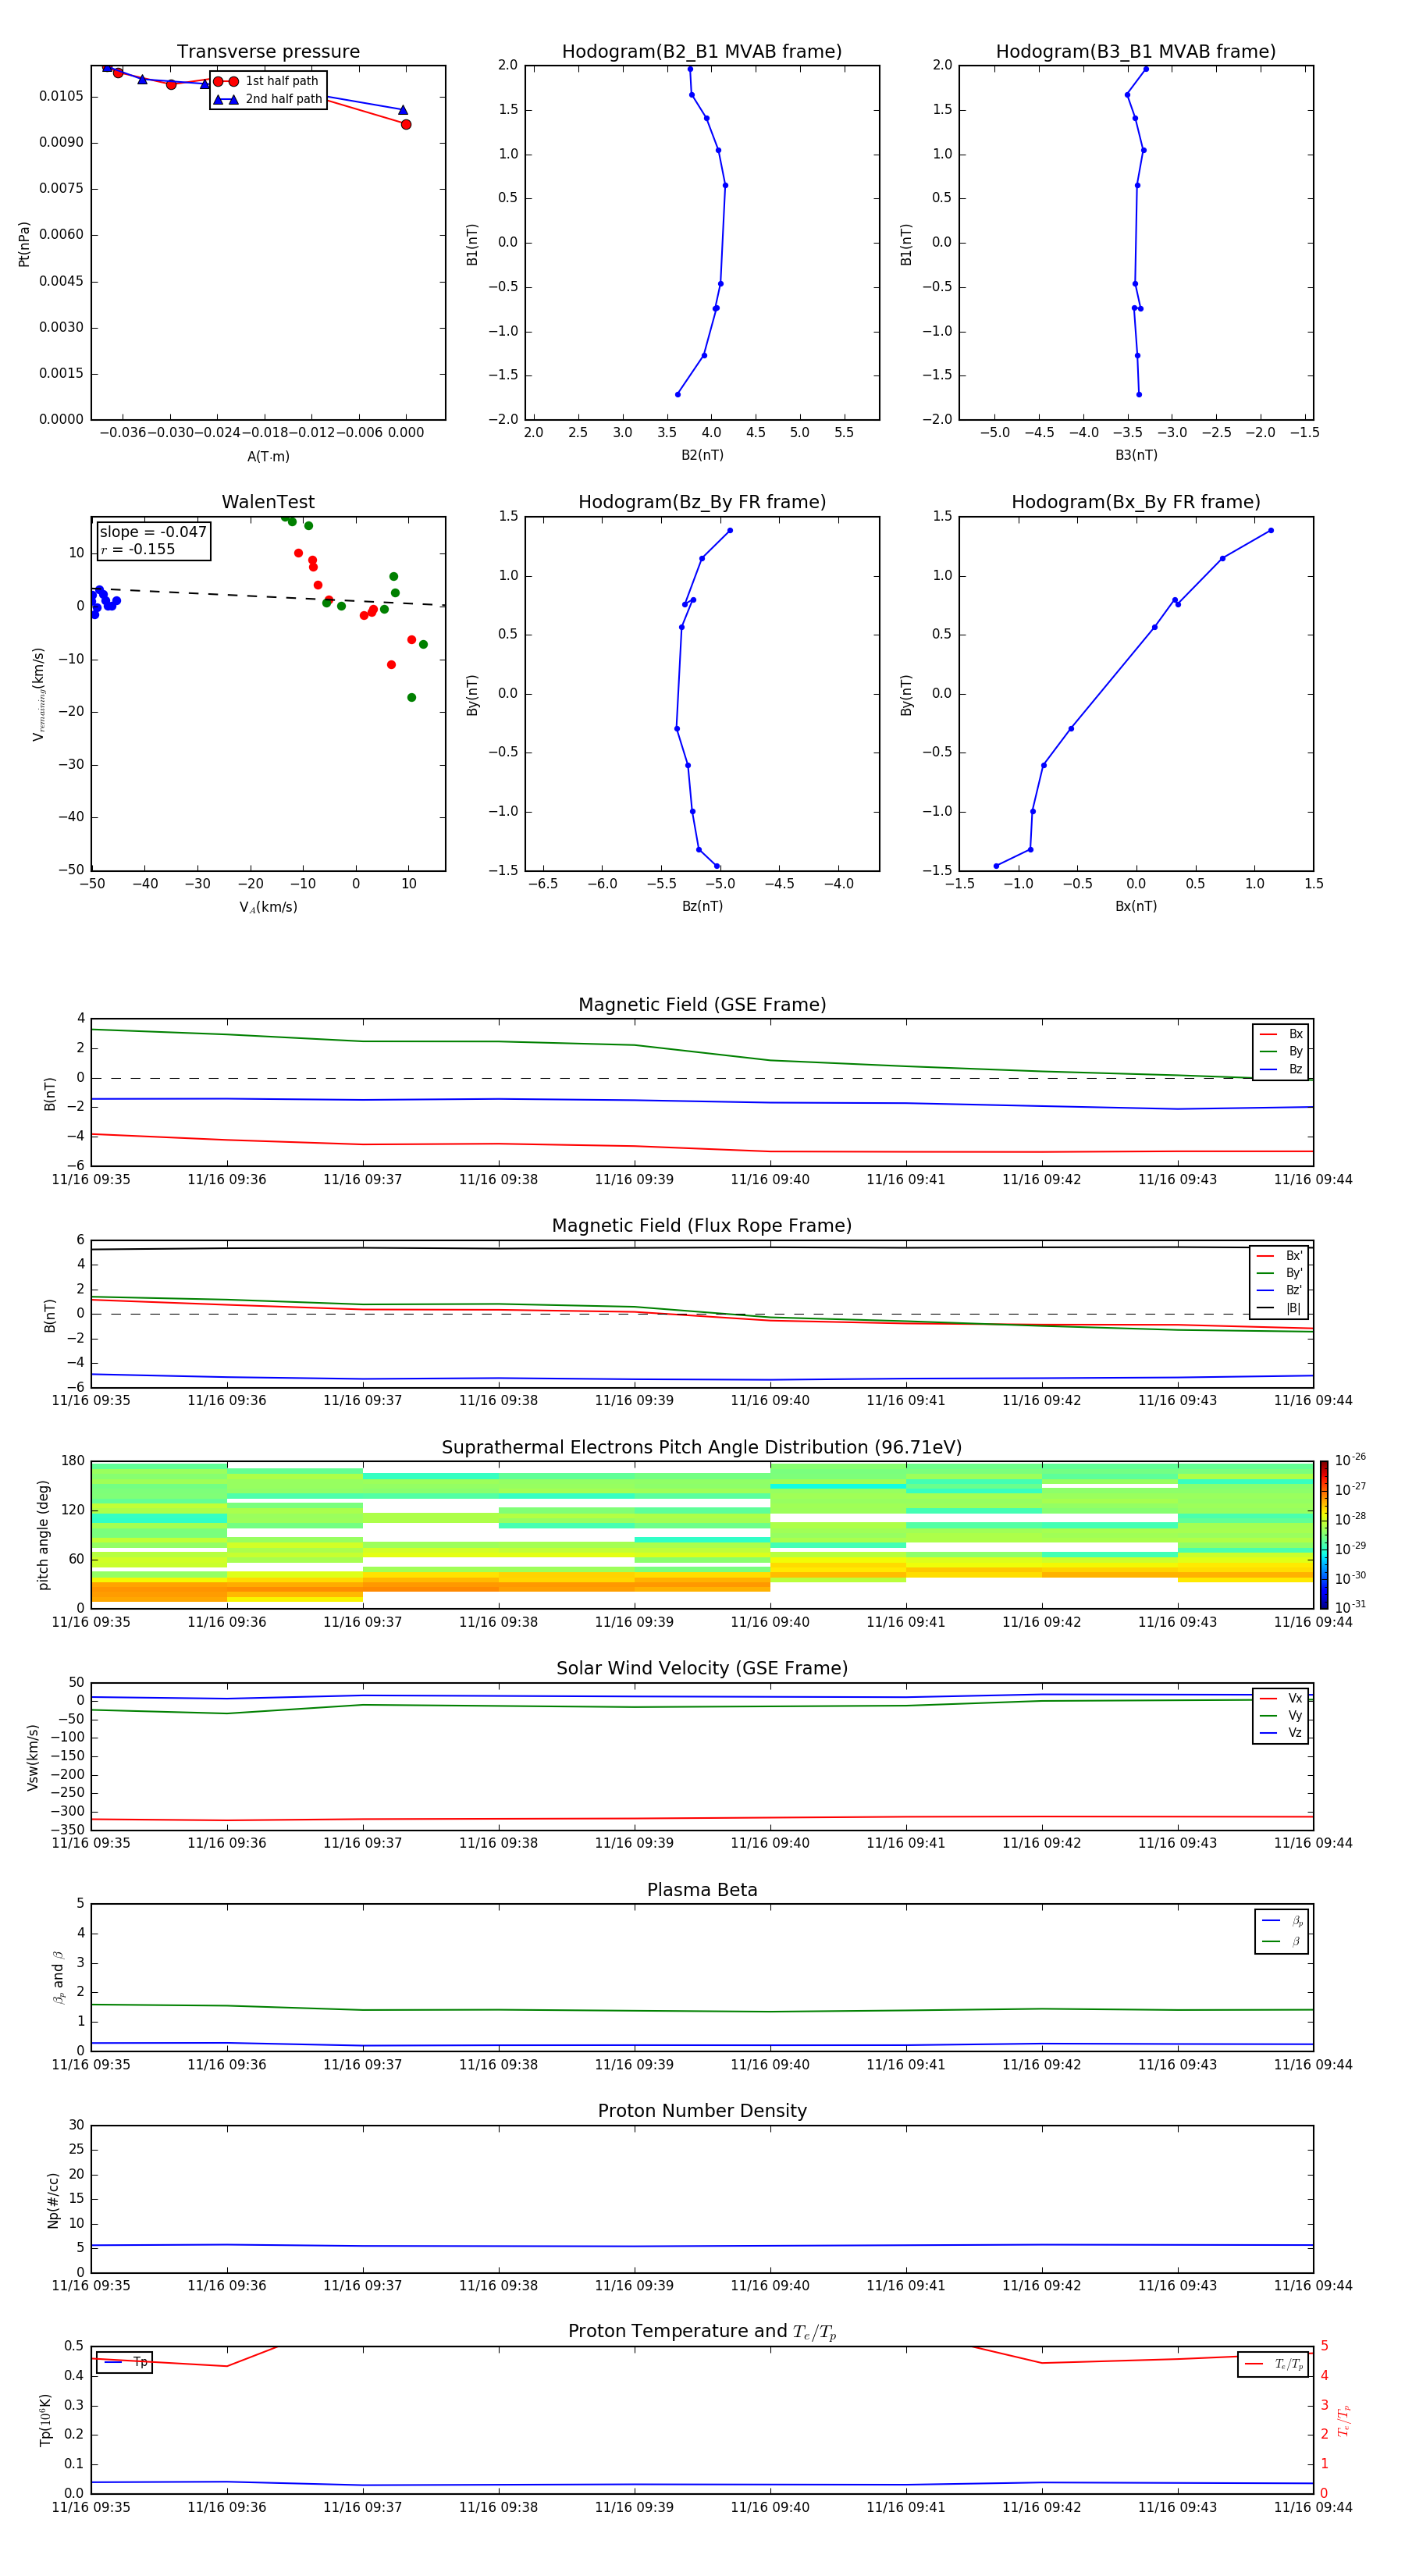Viewport: 1405px width, 2576px height.
Task: Click By legend entry in GSE magnetic field plot
Action: [x=1281, y=1052]
